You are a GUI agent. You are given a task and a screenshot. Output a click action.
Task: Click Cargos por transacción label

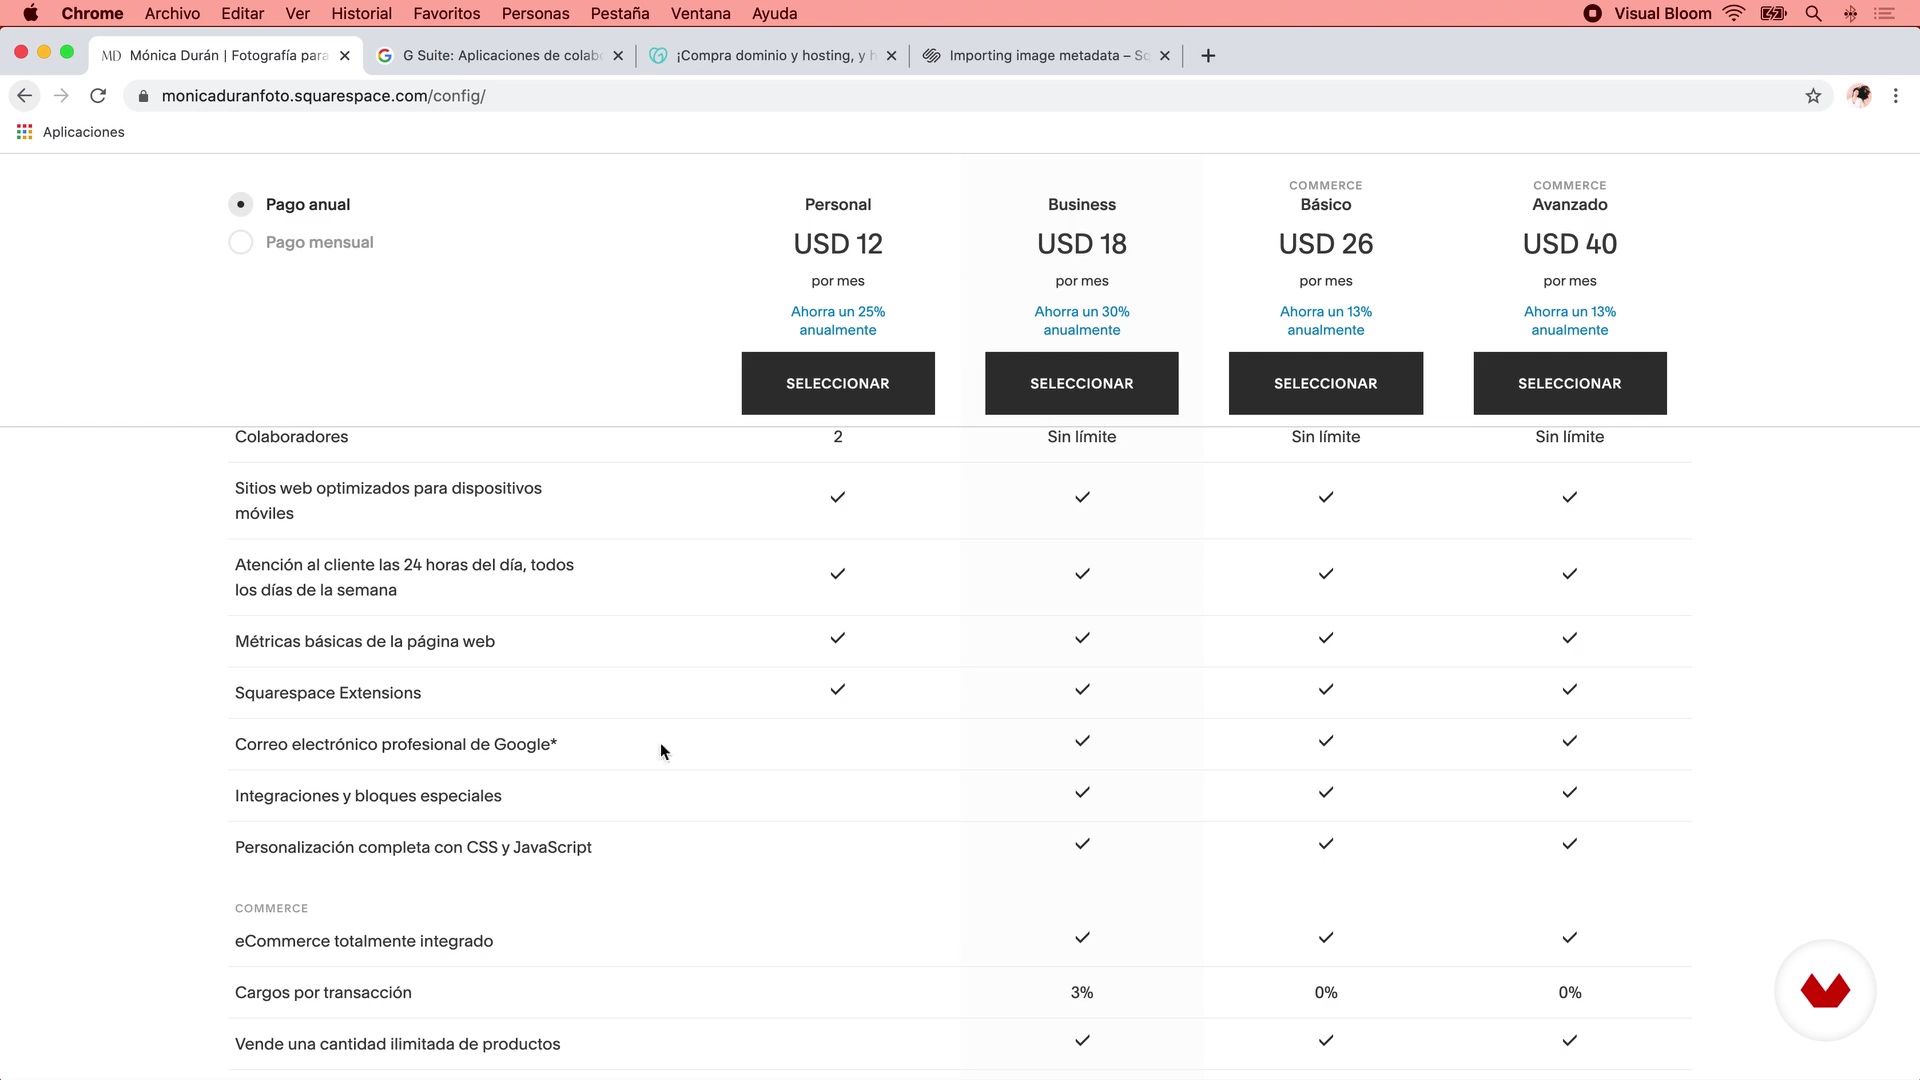[x=323, y=993]
